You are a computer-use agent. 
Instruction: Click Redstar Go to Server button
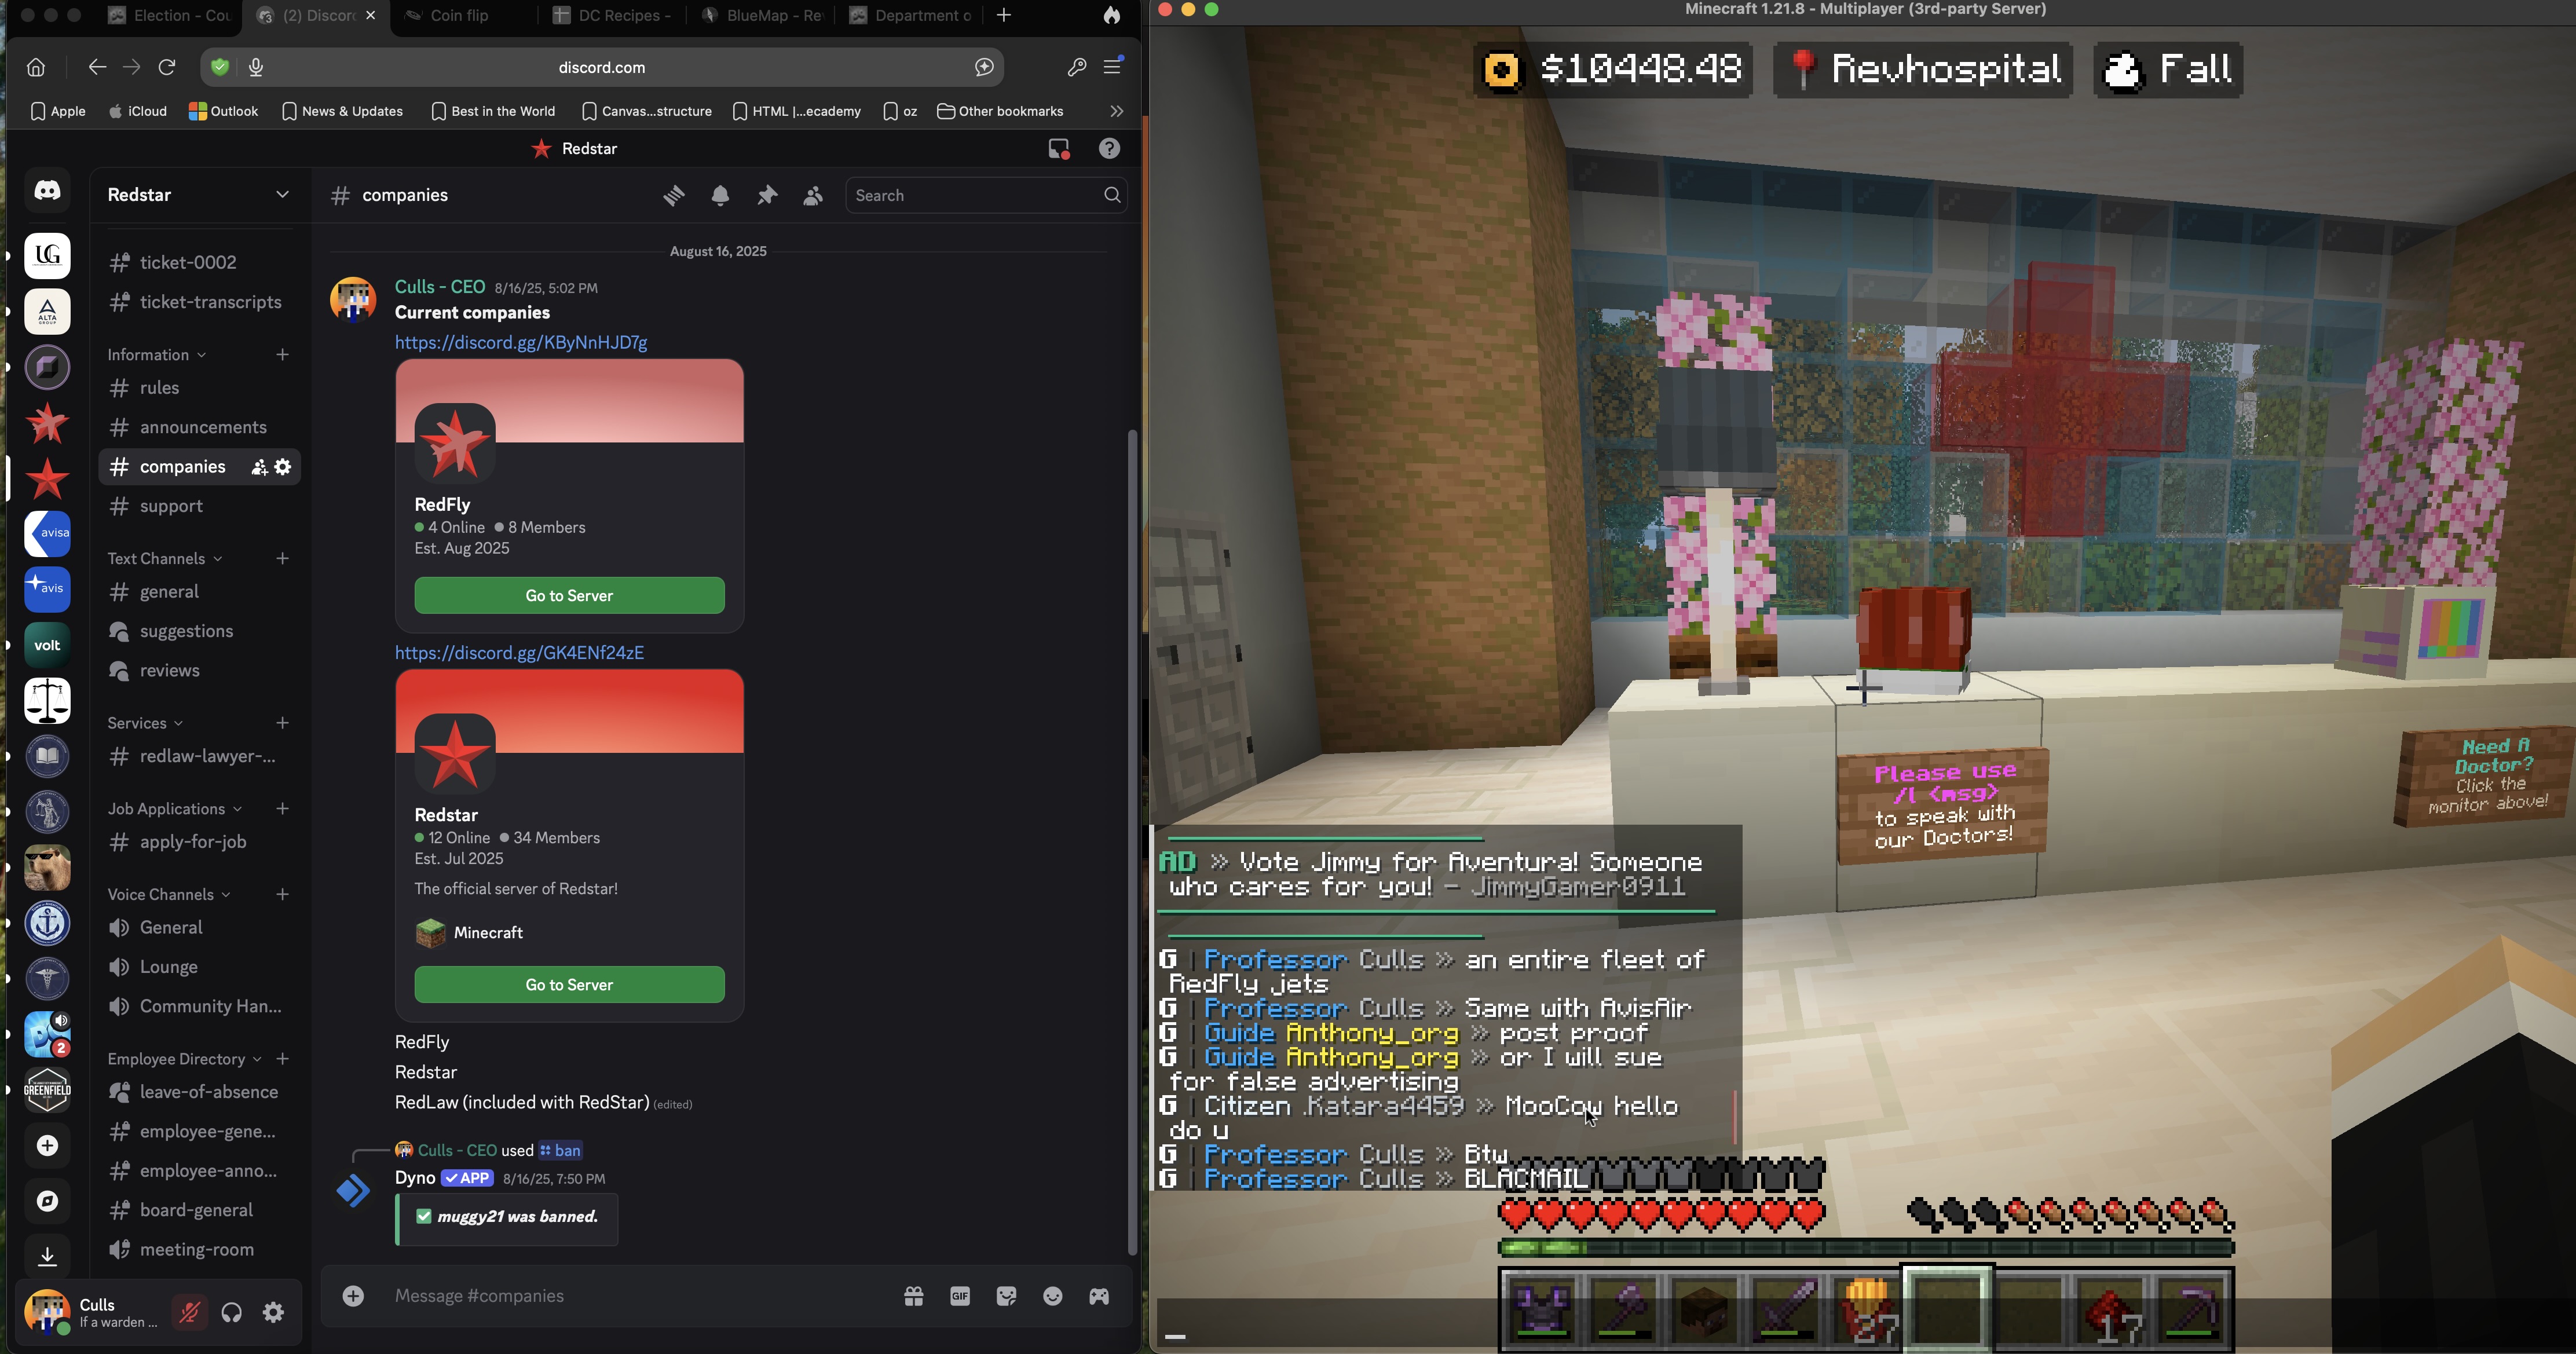569,985
